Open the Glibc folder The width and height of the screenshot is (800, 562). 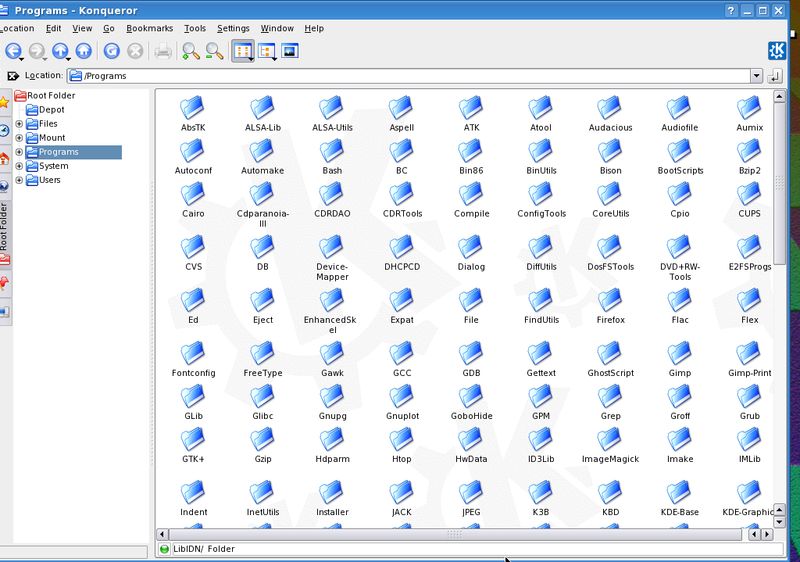tap(262, 402)
